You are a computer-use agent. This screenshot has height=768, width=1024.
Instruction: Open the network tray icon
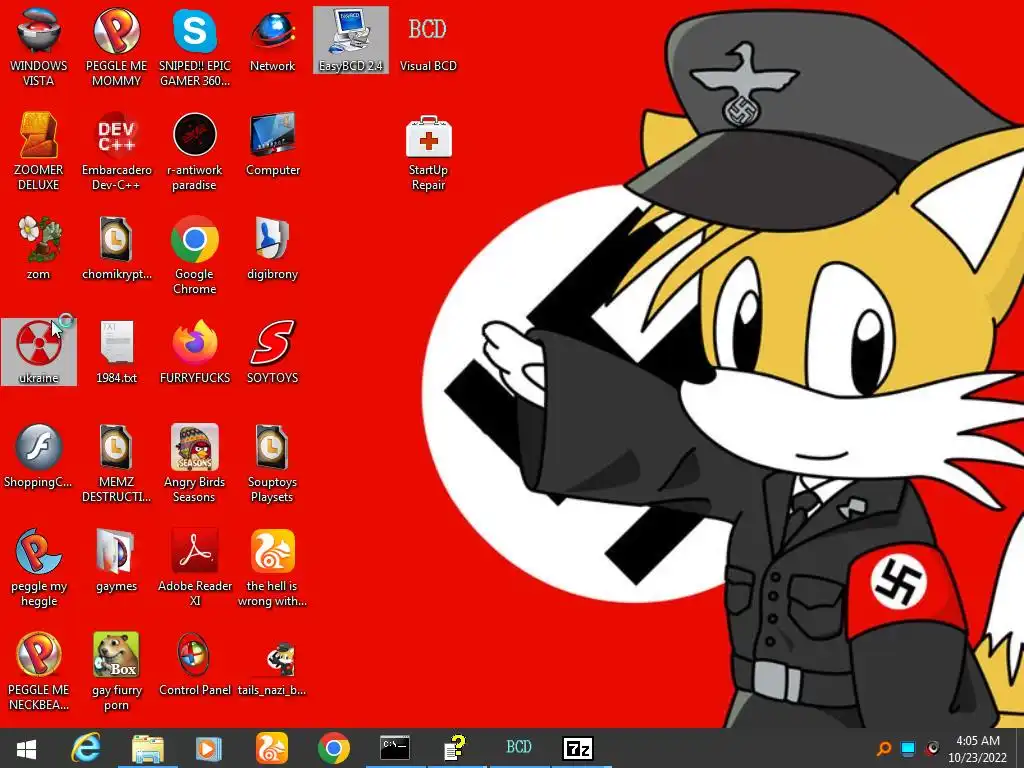coord(908,748)
